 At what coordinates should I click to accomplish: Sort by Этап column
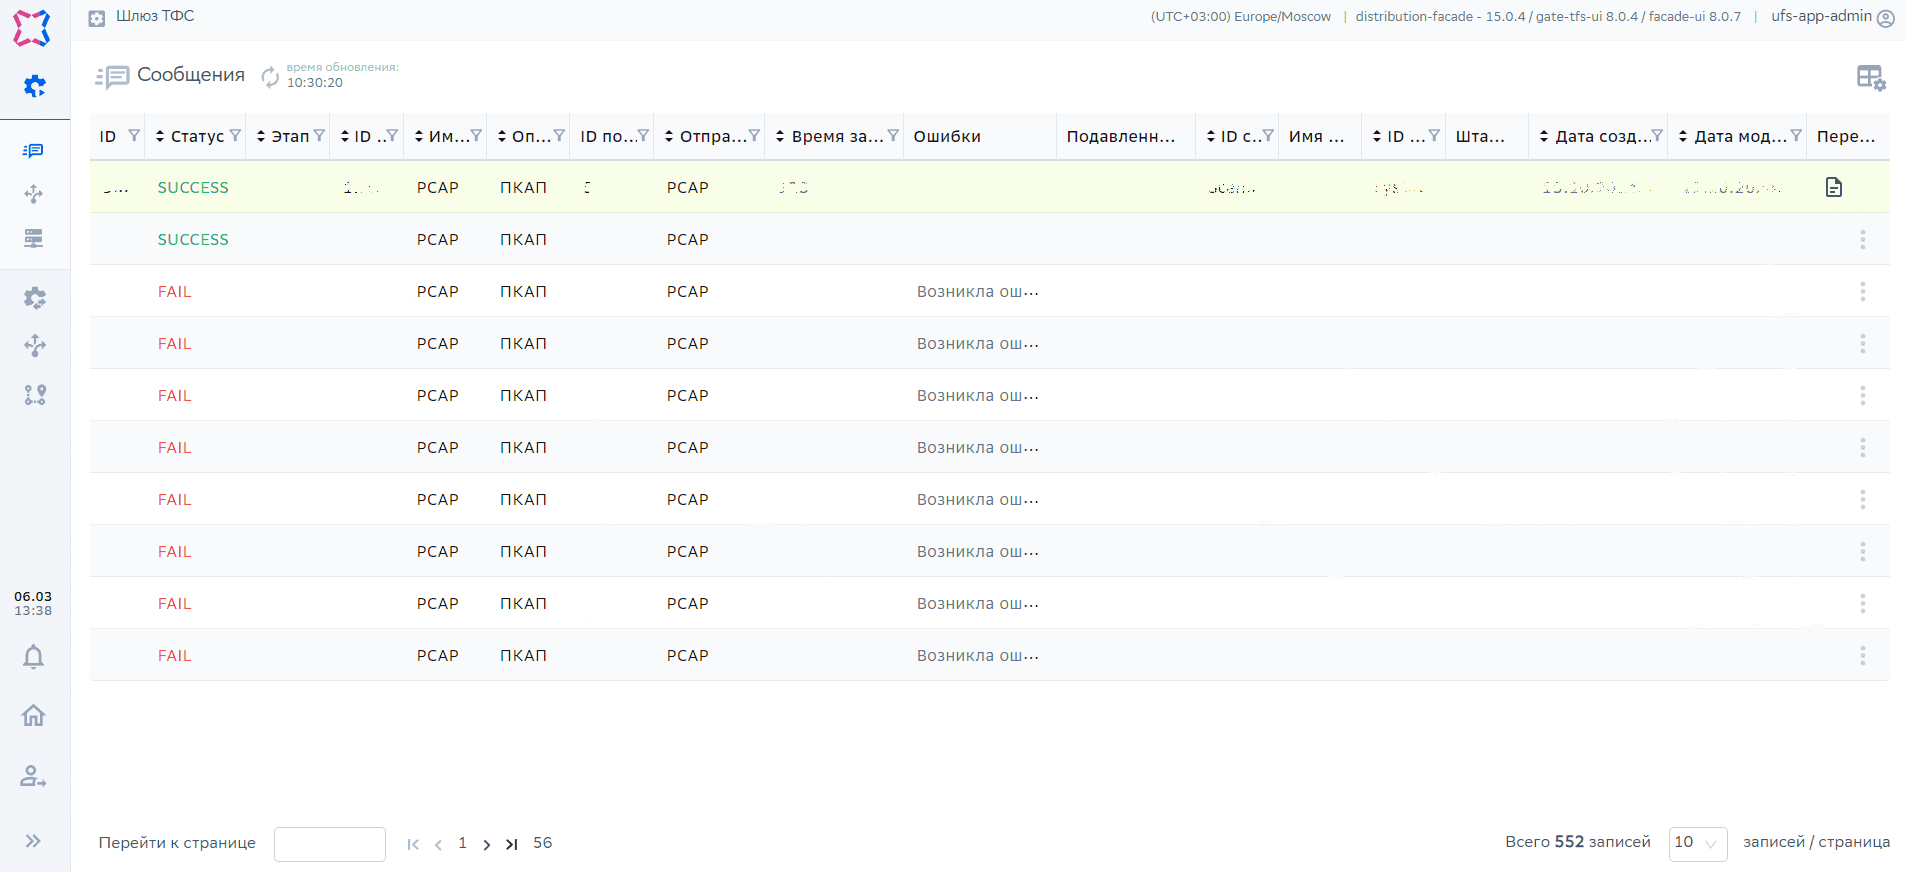[262, 136]
